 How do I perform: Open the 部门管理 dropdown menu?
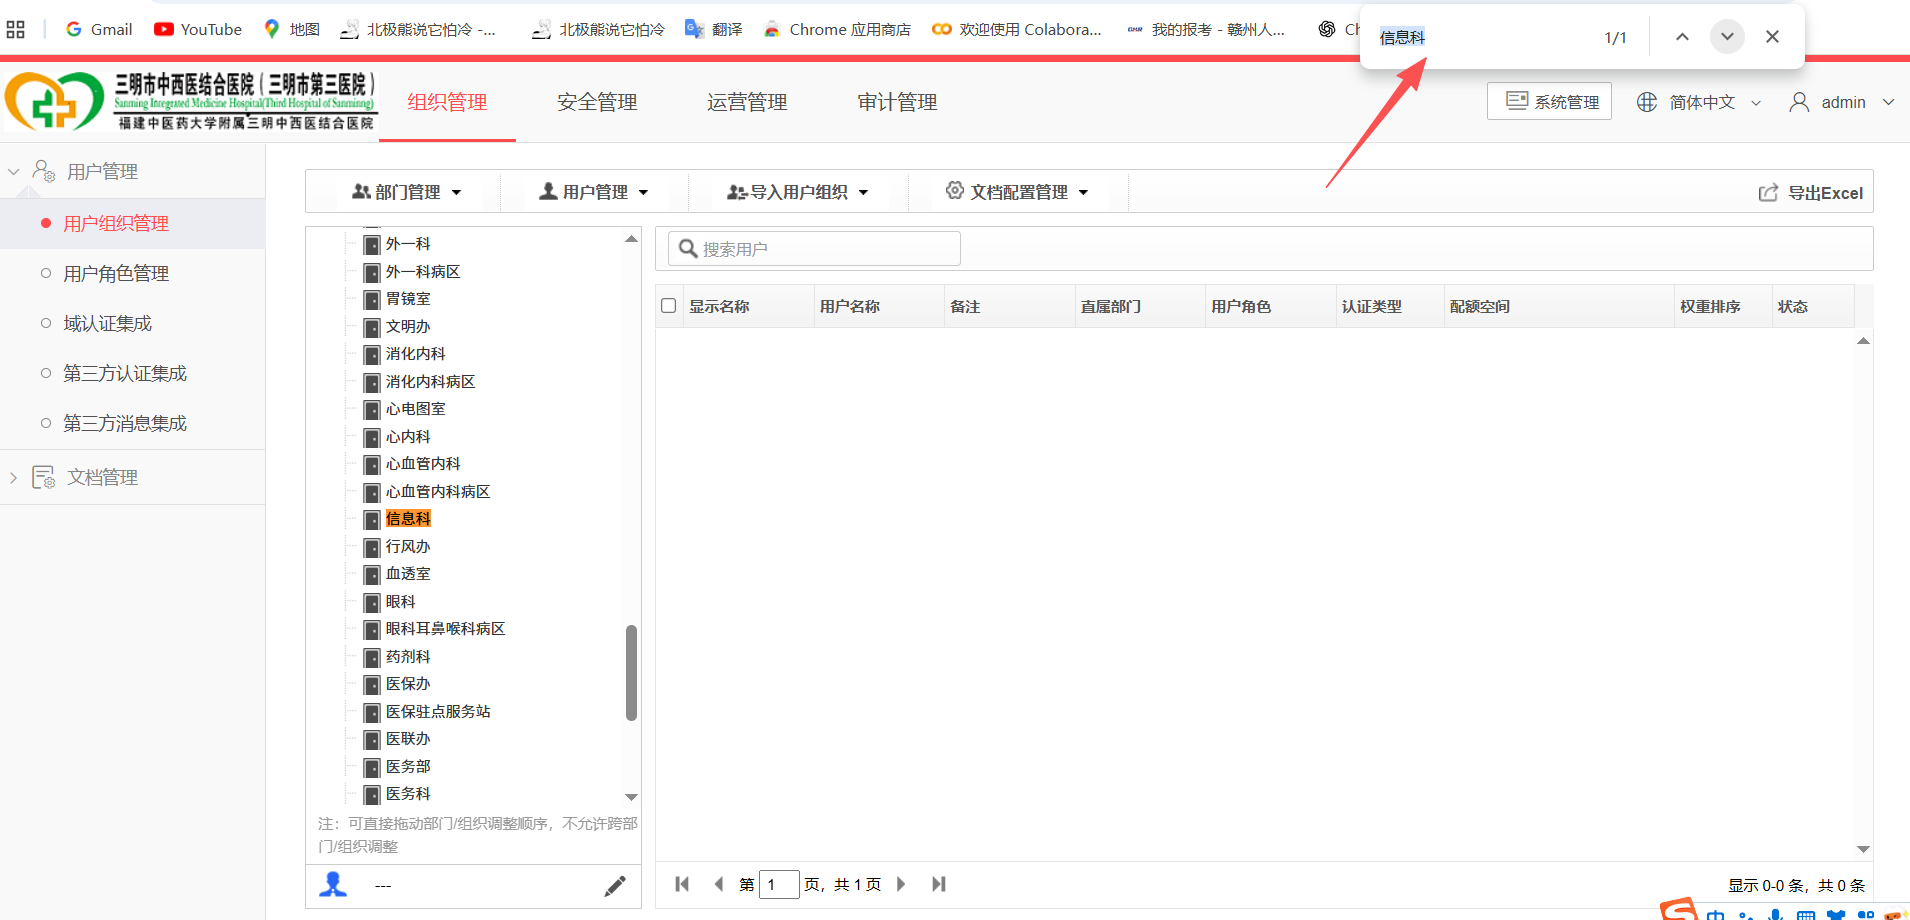407,192
